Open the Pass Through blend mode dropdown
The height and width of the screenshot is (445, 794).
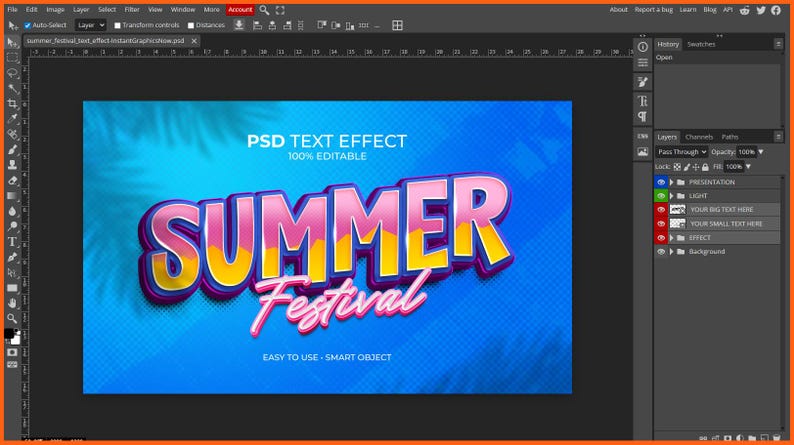click(682, 152)
